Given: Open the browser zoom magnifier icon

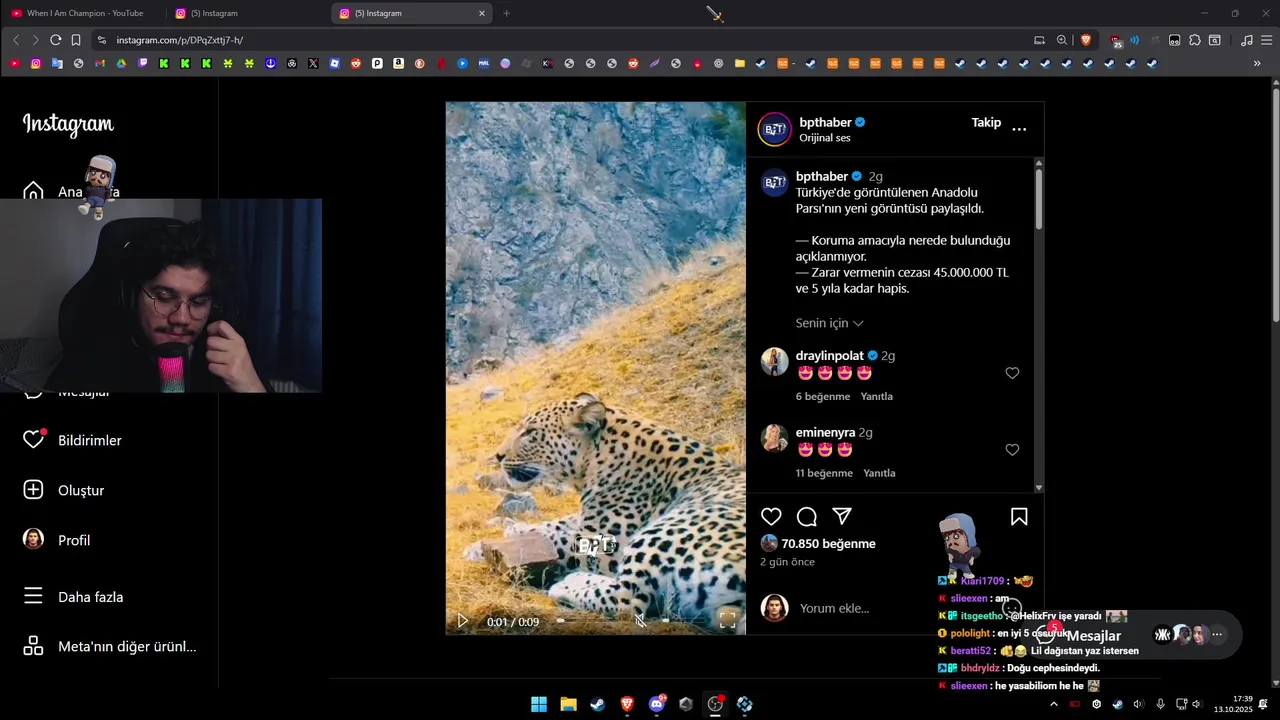Looking at the screenshot, I should [x=1062, y=40].
